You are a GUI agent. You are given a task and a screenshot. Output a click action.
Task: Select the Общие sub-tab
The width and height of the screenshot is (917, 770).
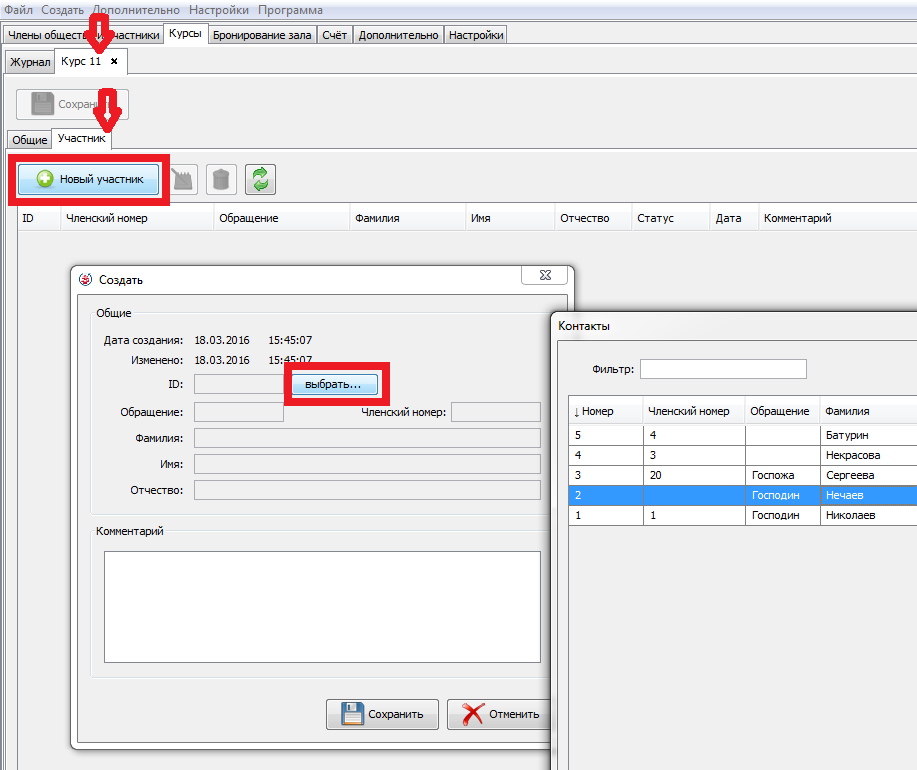[x=30, y=140]
